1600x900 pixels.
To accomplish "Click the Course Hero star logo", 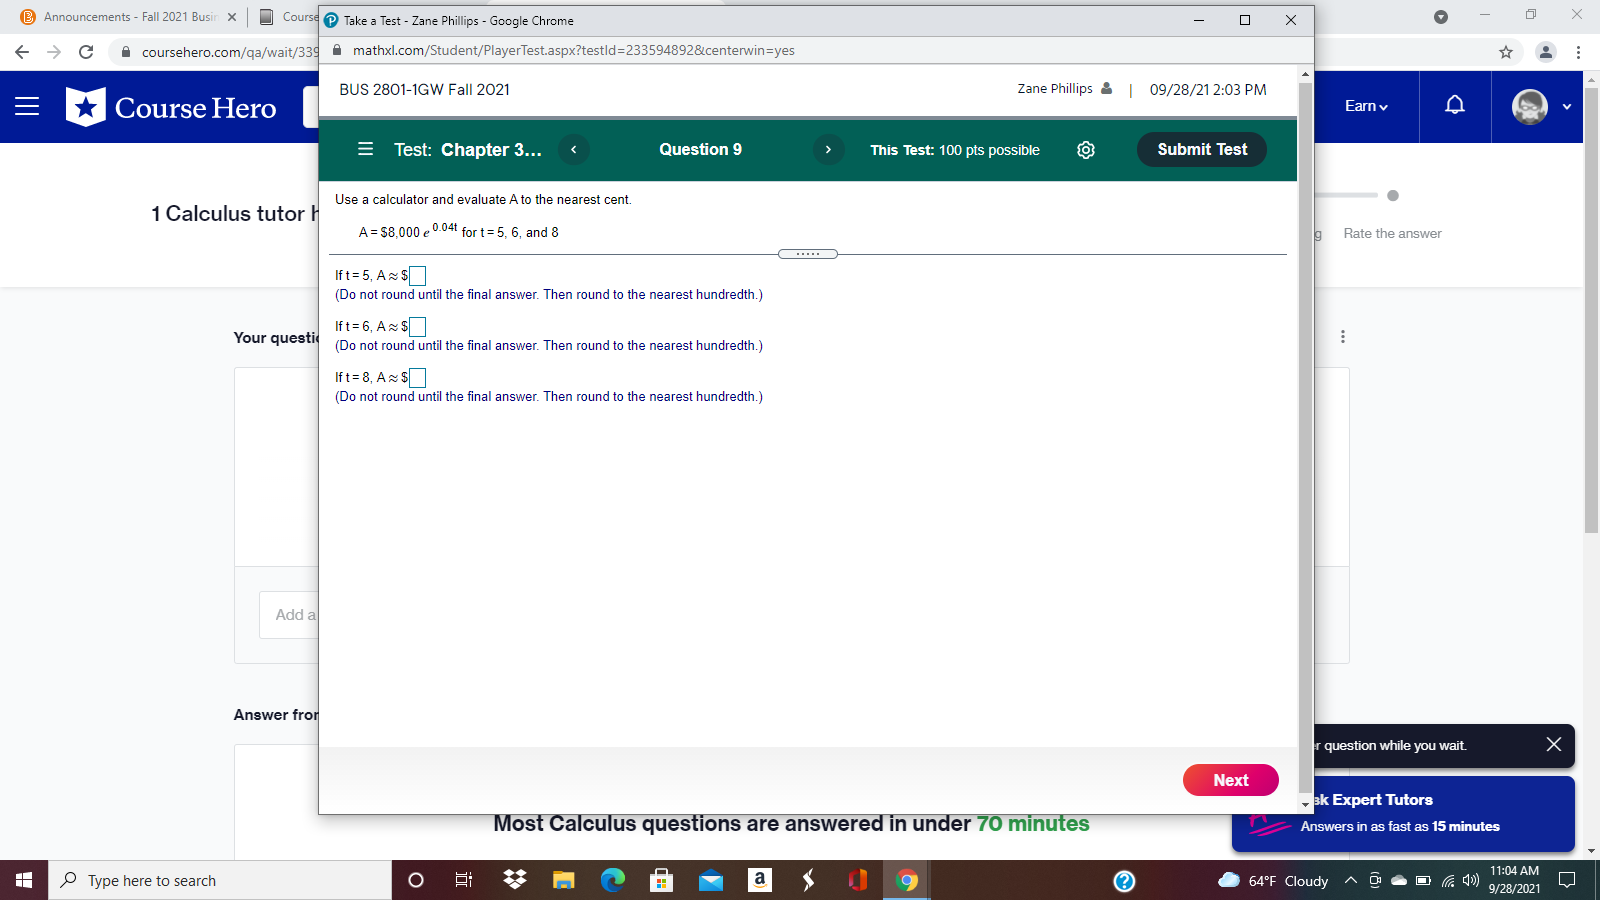I will point(84,107).
